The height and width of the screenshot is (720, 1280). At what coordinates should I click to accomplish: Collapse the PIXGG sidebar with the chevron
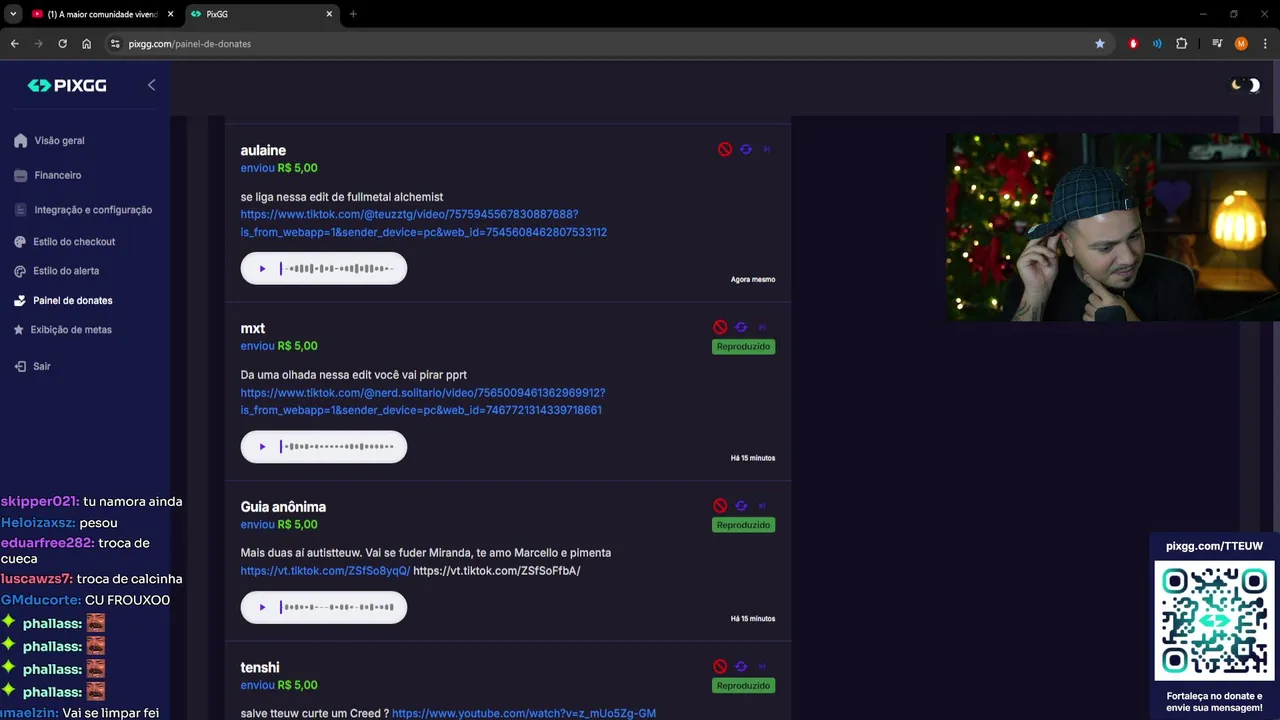pyautogui.click(x=151, y=85)
